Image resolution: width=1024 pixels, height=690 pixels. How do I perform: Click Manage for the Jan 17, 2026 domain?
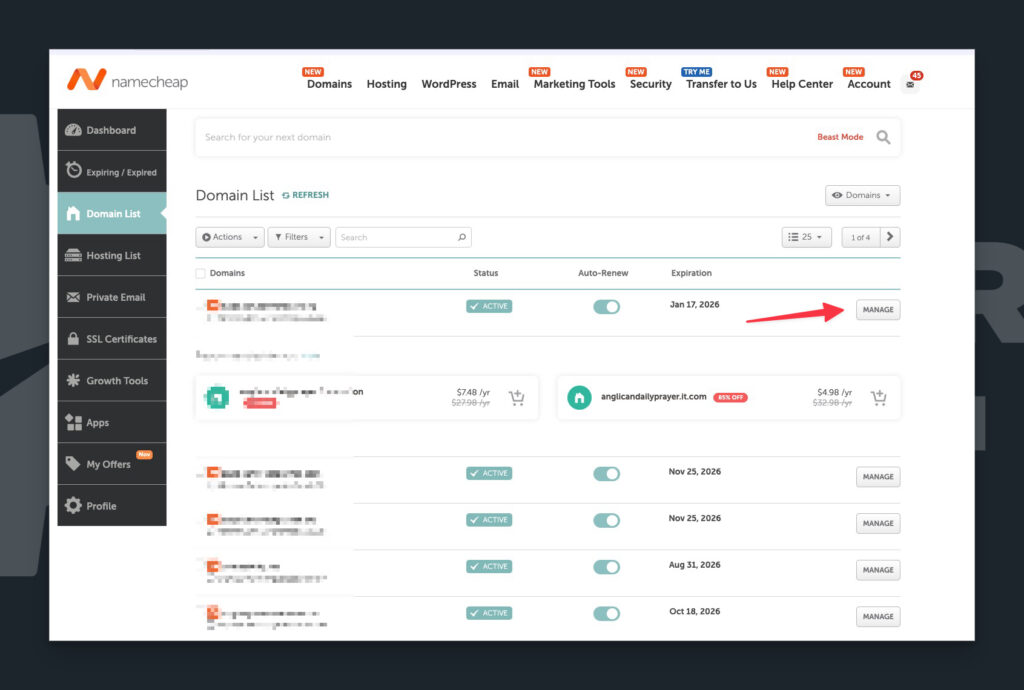877,310
